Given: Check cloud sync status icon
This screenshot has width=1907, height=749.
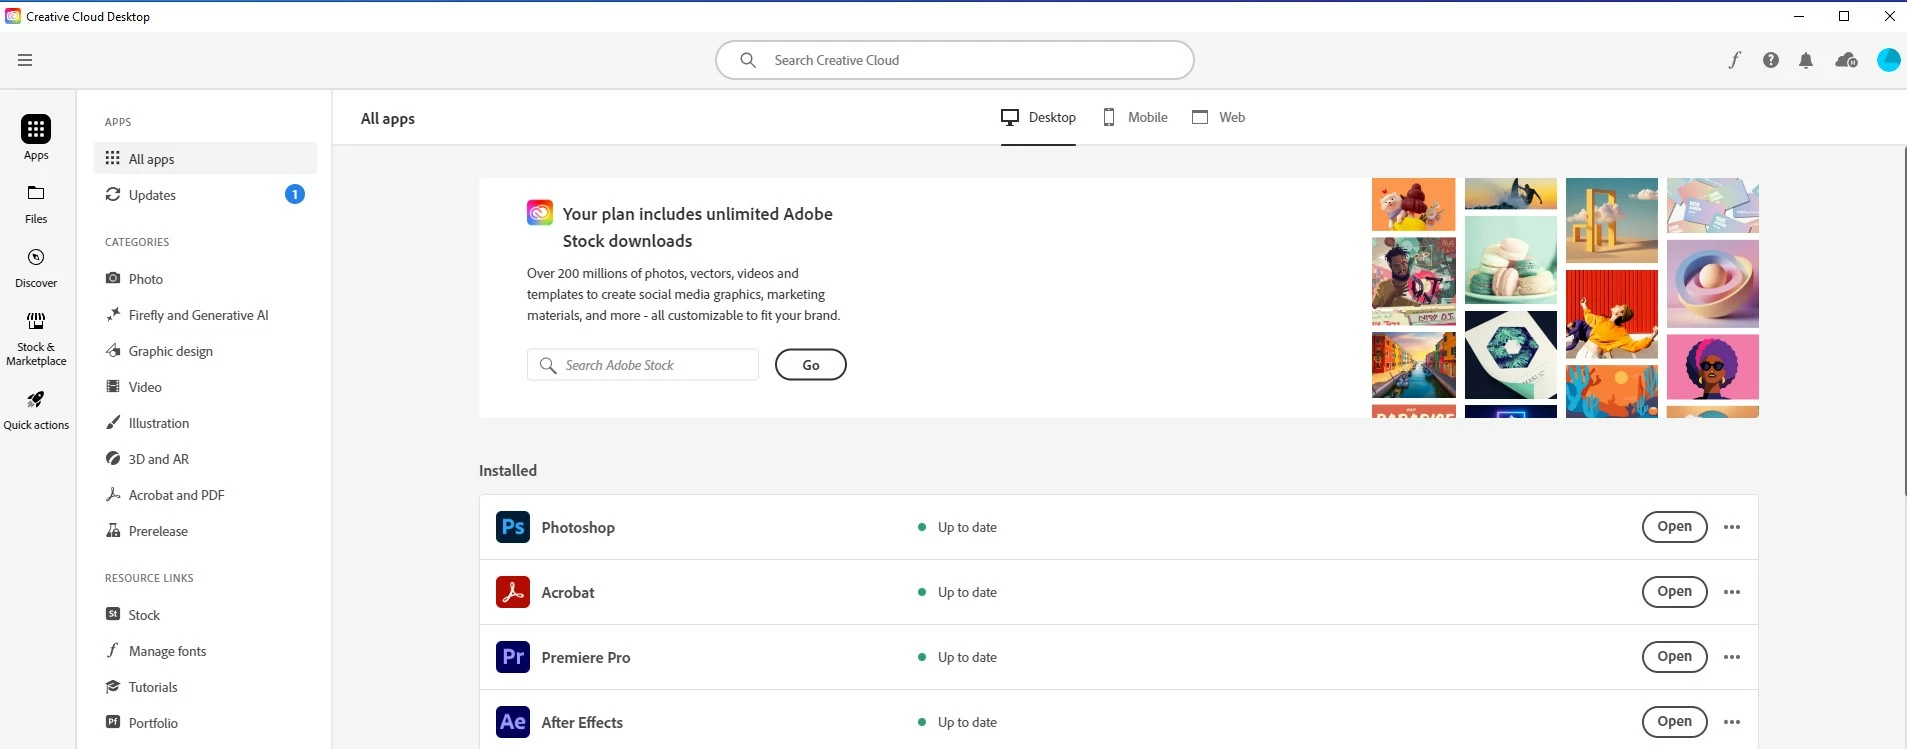Looking at the screenshot, I should (x=1846, y=60).
